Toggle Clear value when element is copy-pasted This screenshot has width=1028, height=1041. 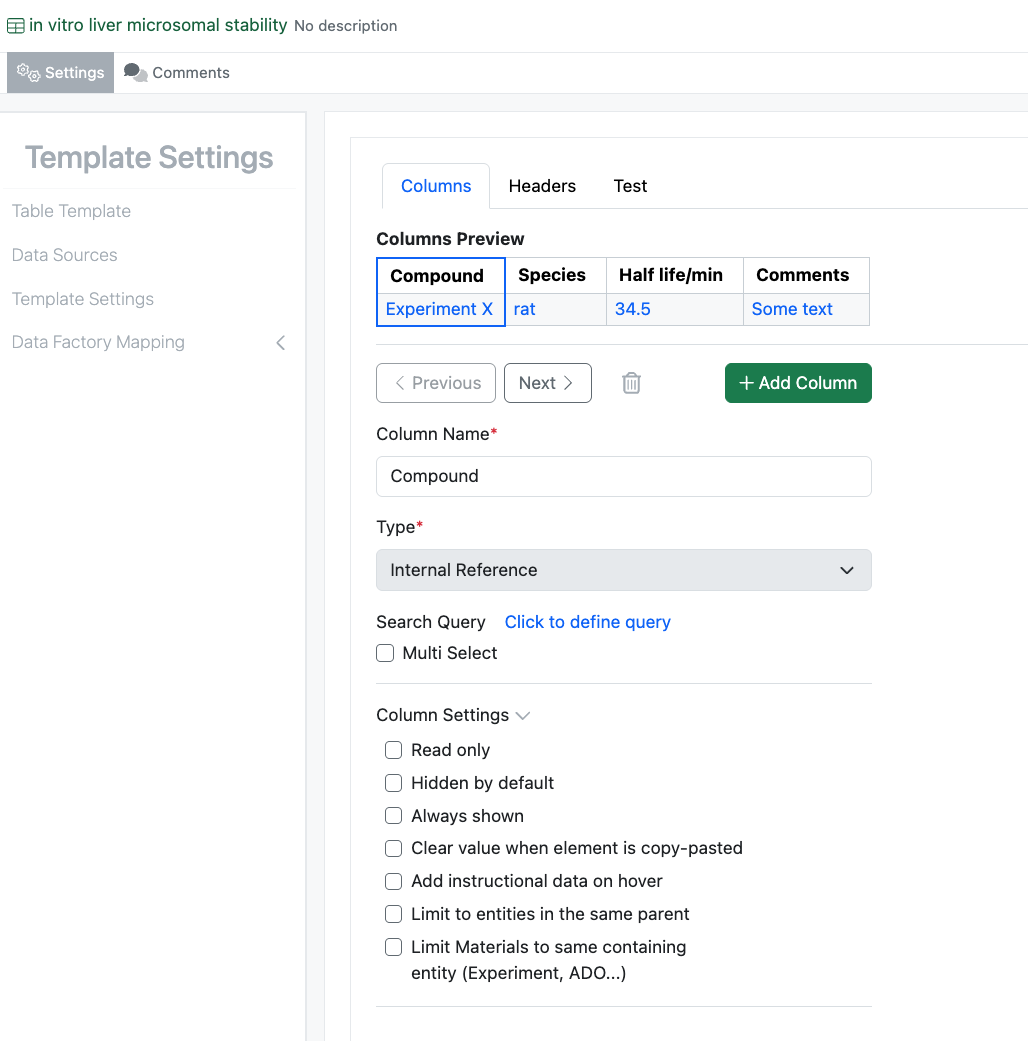pyautogui.click(x=394, y=848)
